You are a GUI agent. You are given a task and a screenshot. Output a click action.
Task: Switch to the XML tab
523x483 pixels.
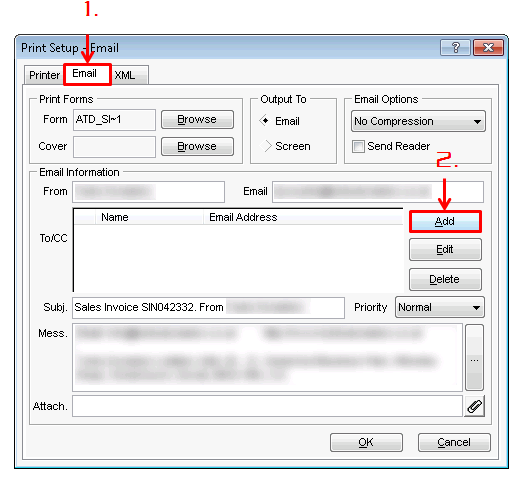point(125,75)
